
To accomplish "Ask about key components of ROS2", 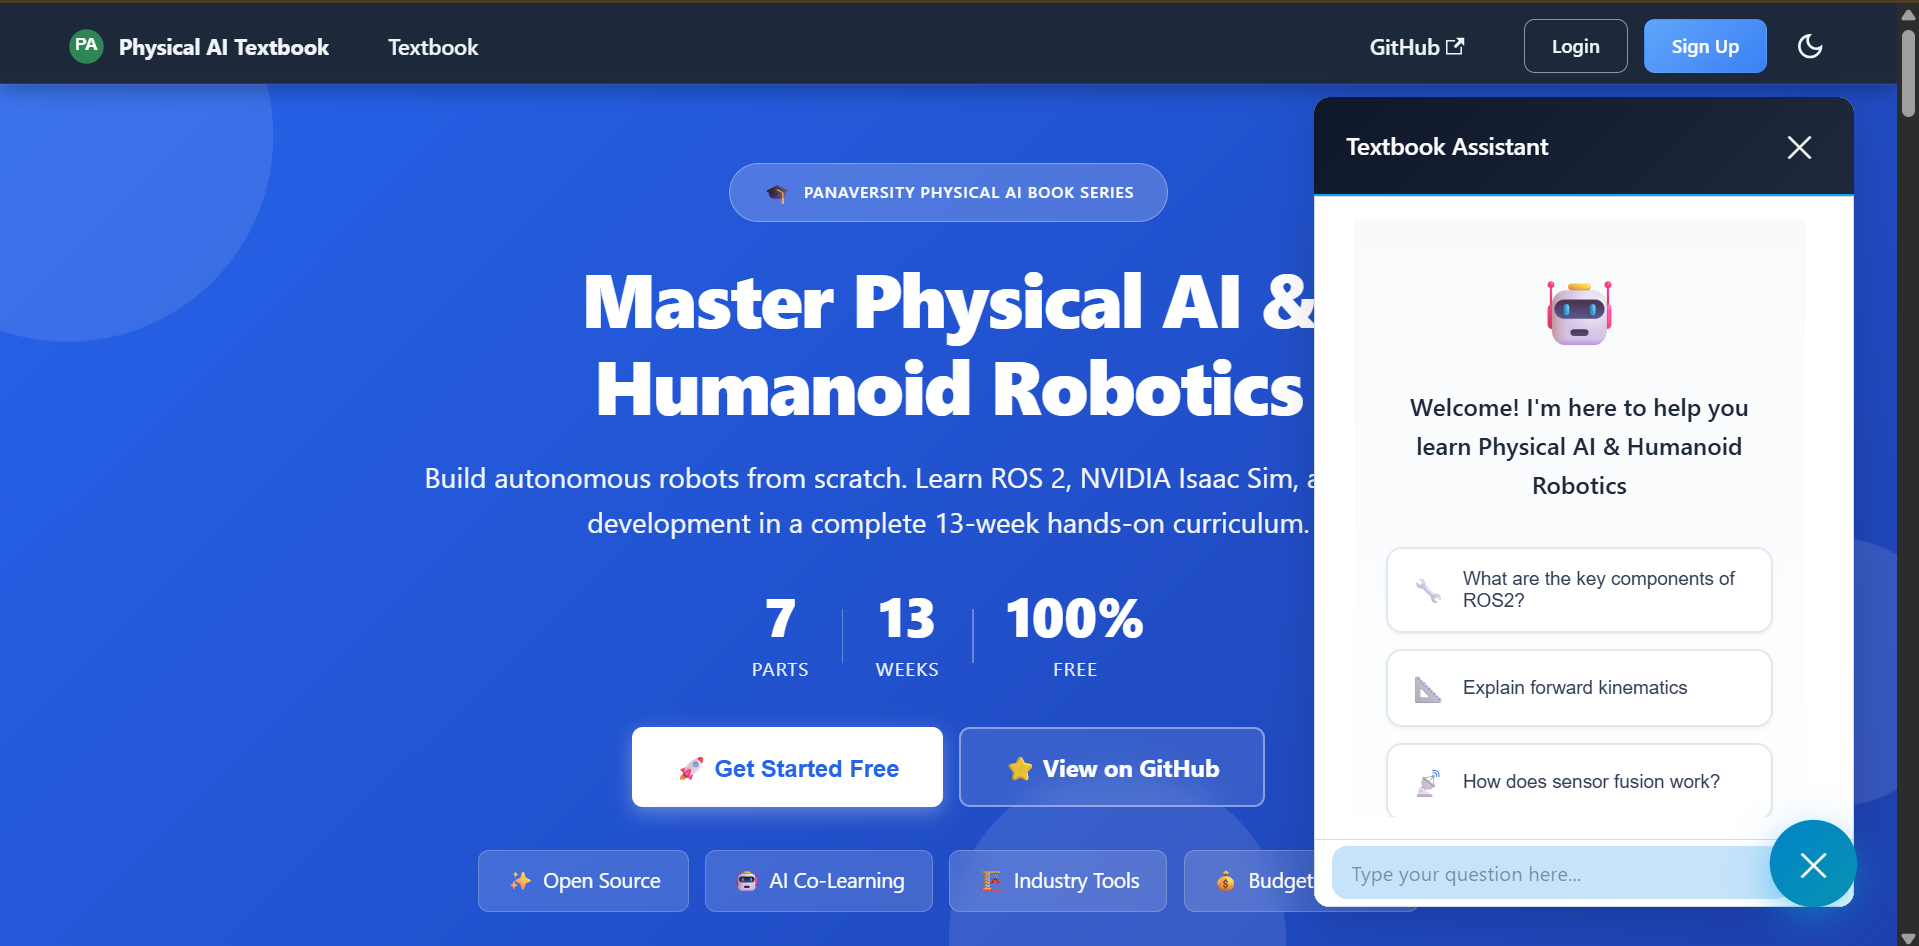I will [x=1579, y=590].
